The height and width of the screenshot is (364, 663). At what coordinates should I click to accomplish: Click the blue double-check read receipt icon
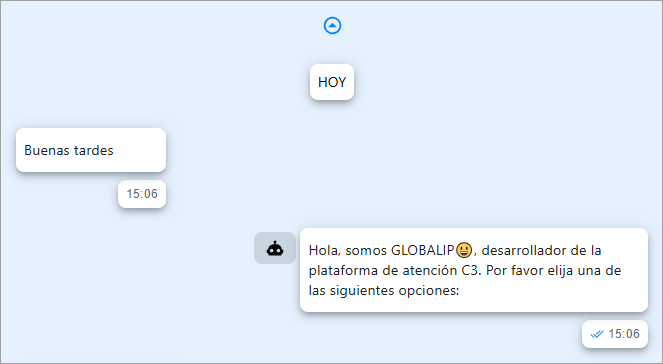pyautogui.click(x=597, y=334)
